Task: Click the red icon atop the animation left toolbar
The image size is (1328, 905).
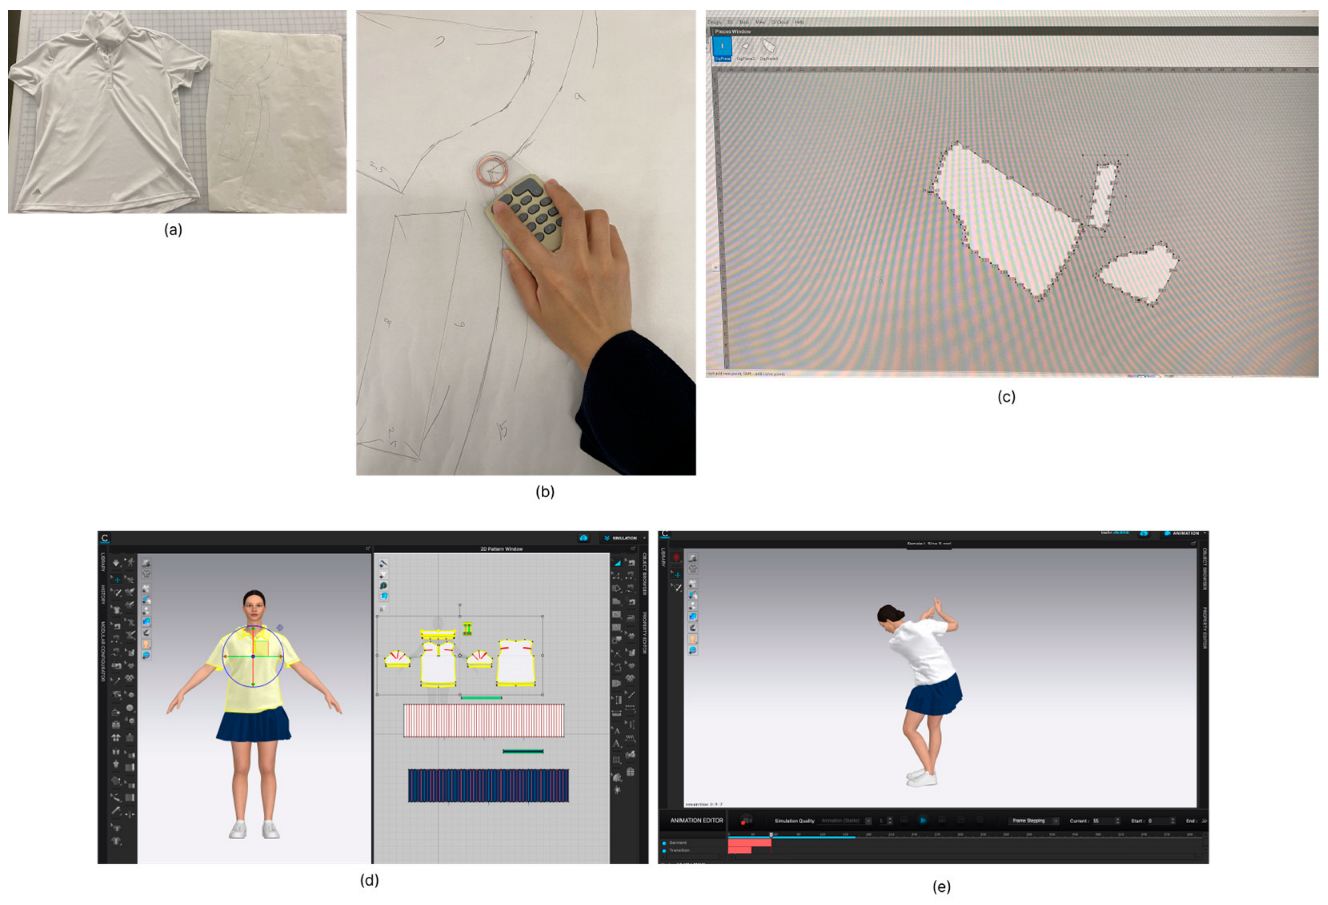Action: 677,558
